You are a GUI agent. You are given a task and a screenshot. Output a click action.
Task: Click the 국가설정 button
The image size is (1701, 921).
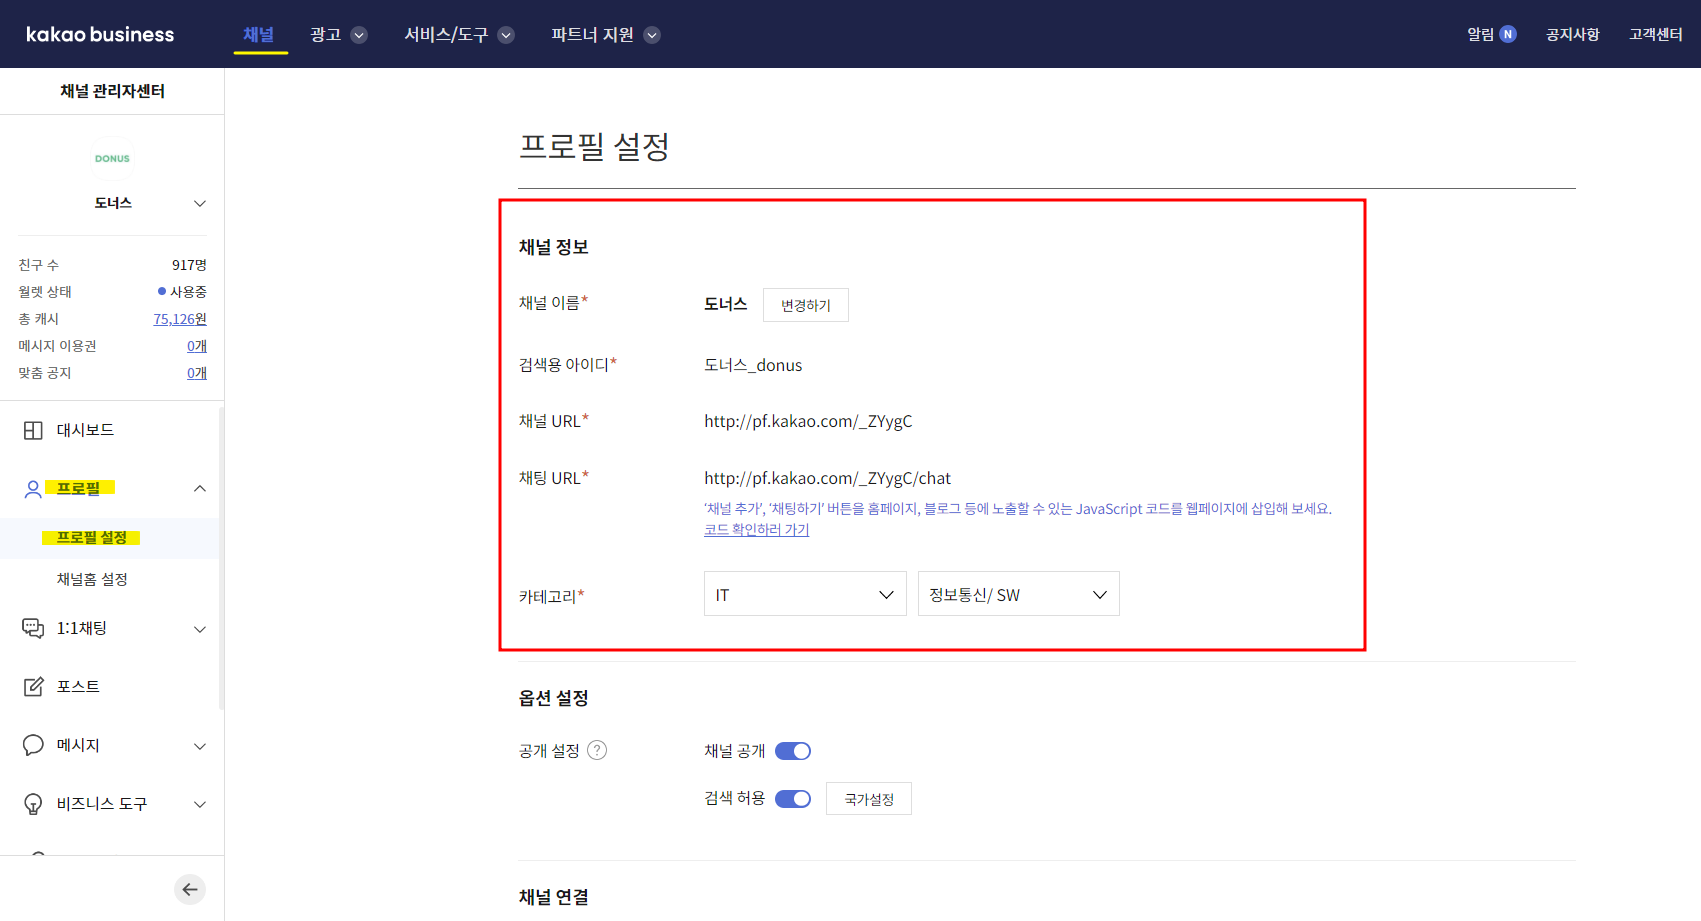869,799
